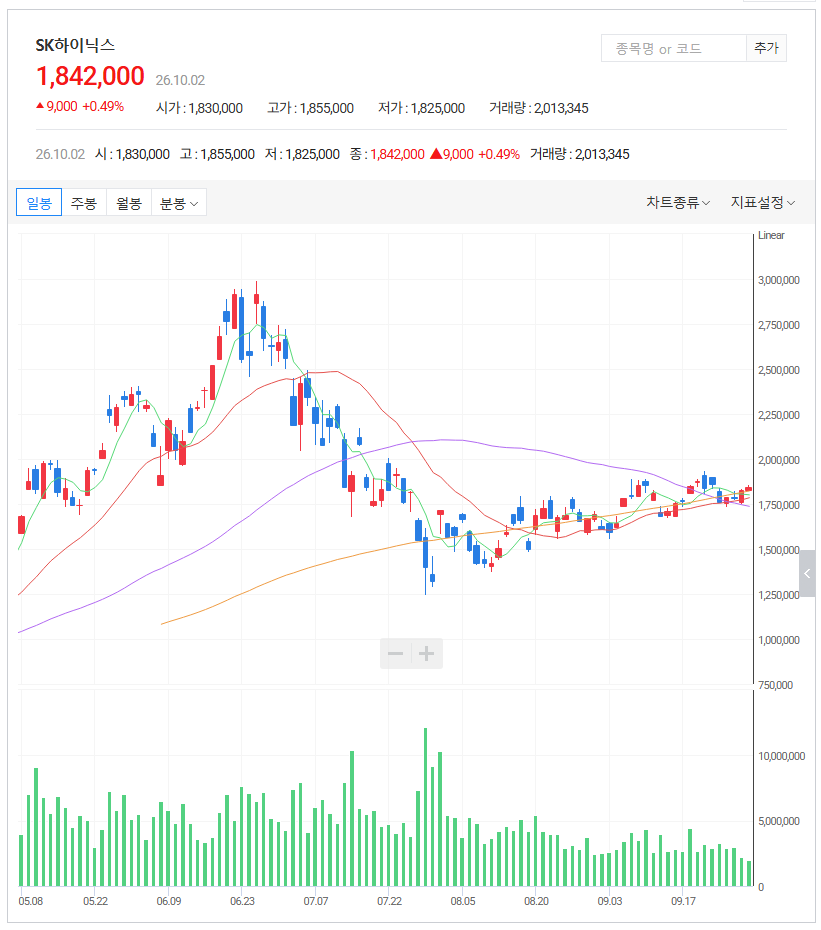Click the 고가 : 1,855,000 high price text
This screenshot has width=821, height=930.
tap(310, 108)
